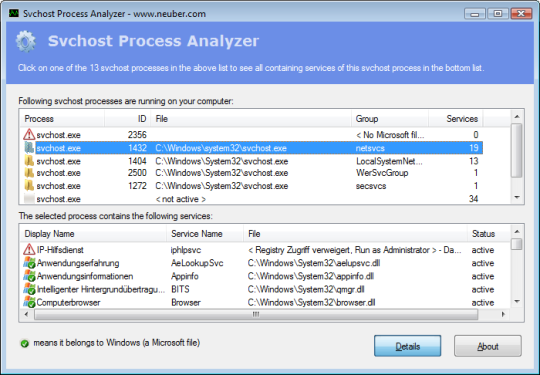Viewport: 540px width, 375px height.
Task: Click the Windows icon beside Anwendungserfahrung
Action: 29,263
